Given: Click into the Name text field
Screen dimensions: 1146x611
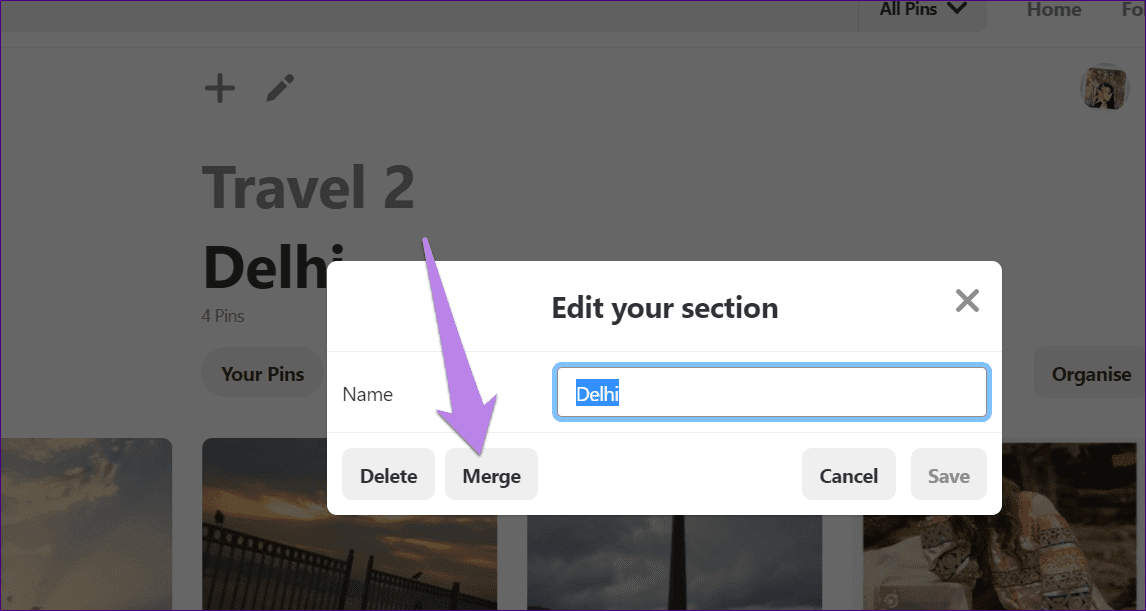Looking at the screenshot, I should [772, 392].
